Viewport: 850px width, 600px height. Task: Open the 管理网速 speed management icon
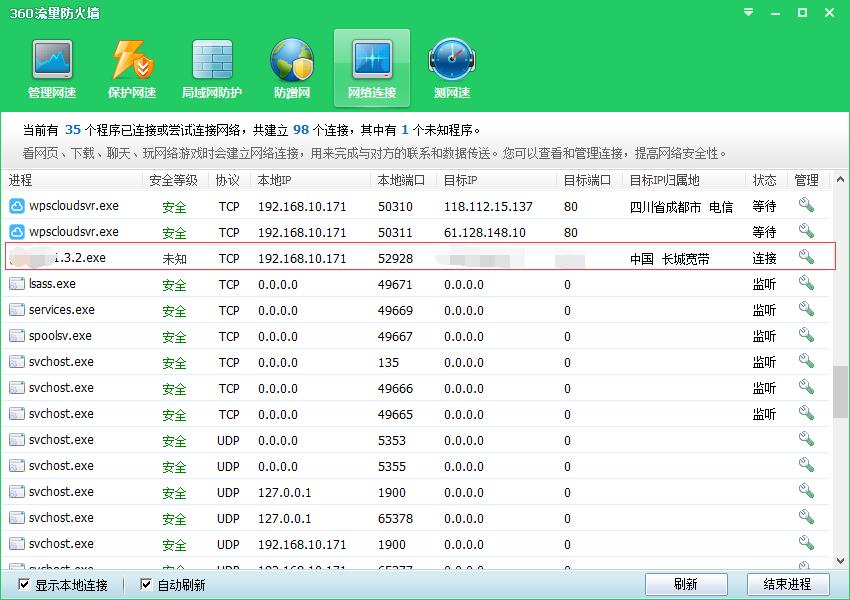52,68
